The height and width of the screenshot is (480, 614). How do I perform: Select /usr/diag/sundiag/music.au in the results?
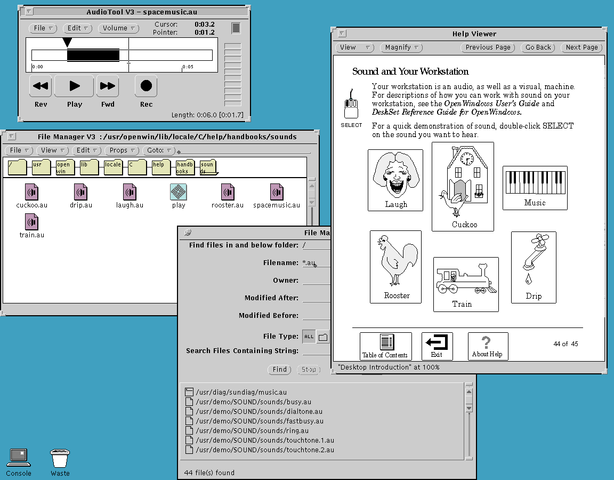point(237,392)
